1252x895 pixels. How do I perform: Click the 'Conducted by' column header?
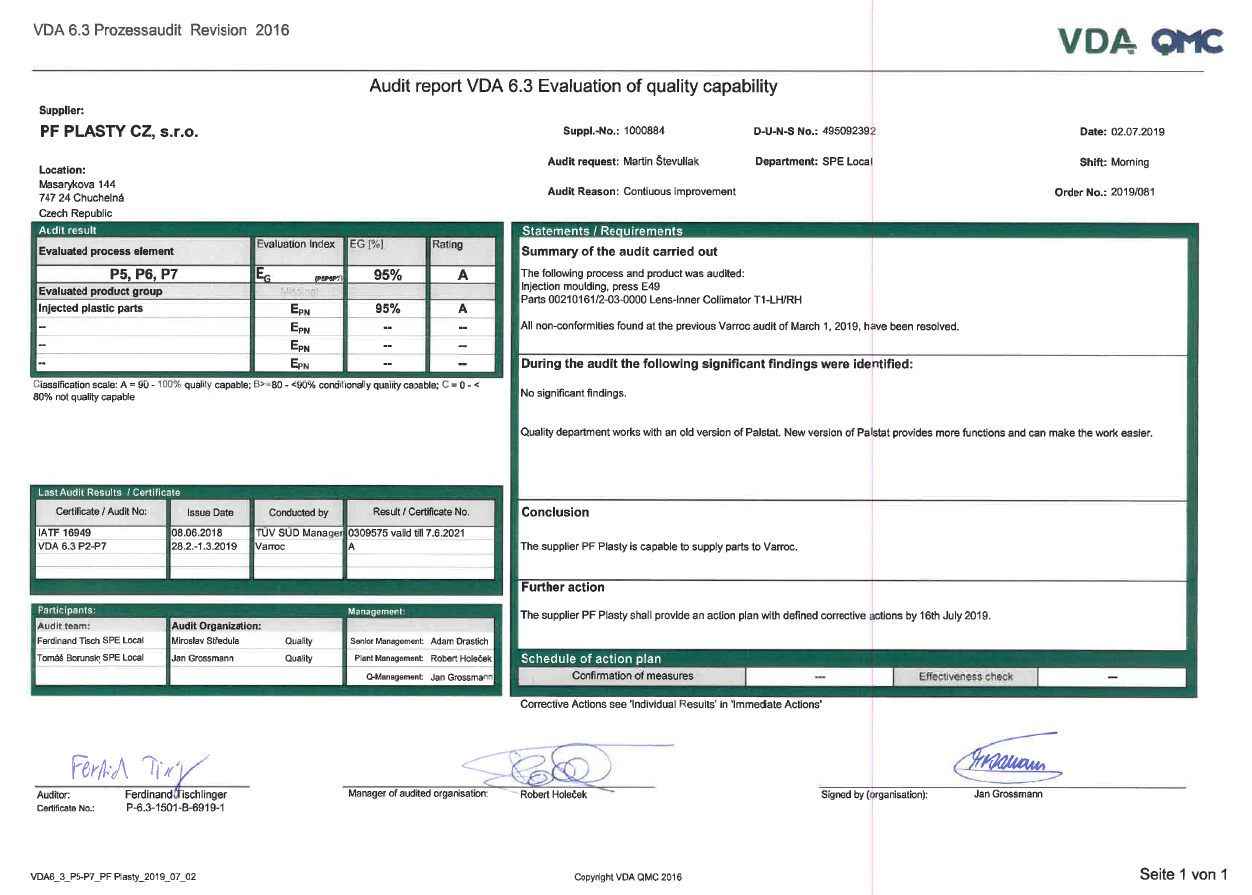click(x=299, y=512)
